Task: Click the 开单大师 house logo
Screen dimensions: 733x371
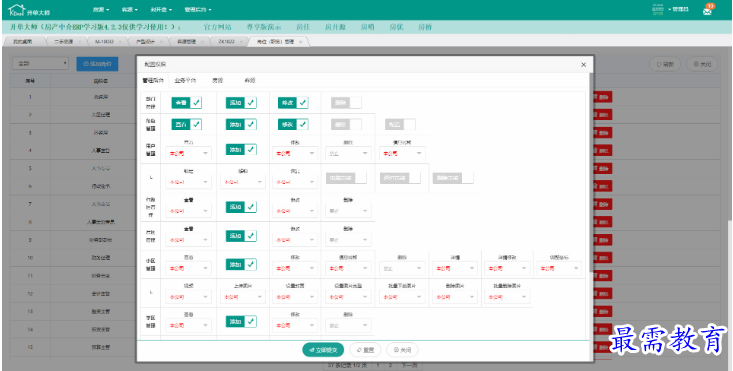Action: pyautogui.click(x=29, y=10)
